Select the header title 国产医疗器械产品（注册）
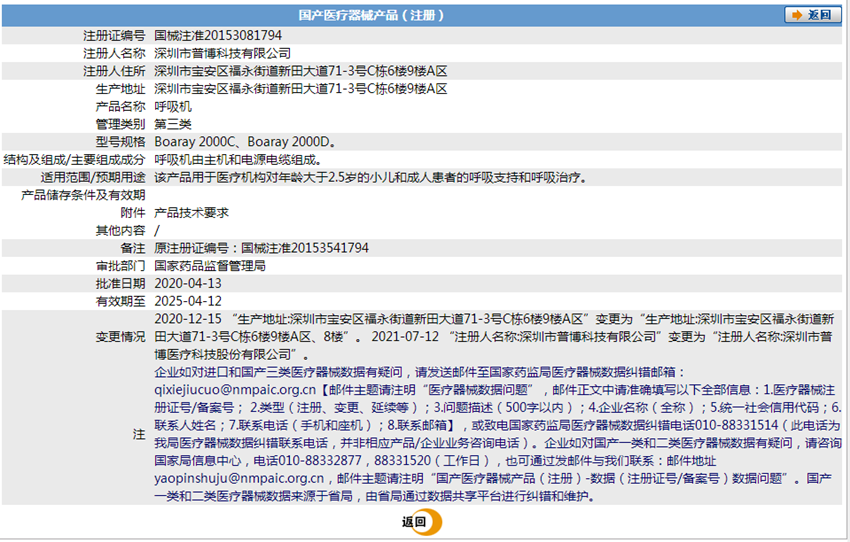 click(x=371, y=15)
